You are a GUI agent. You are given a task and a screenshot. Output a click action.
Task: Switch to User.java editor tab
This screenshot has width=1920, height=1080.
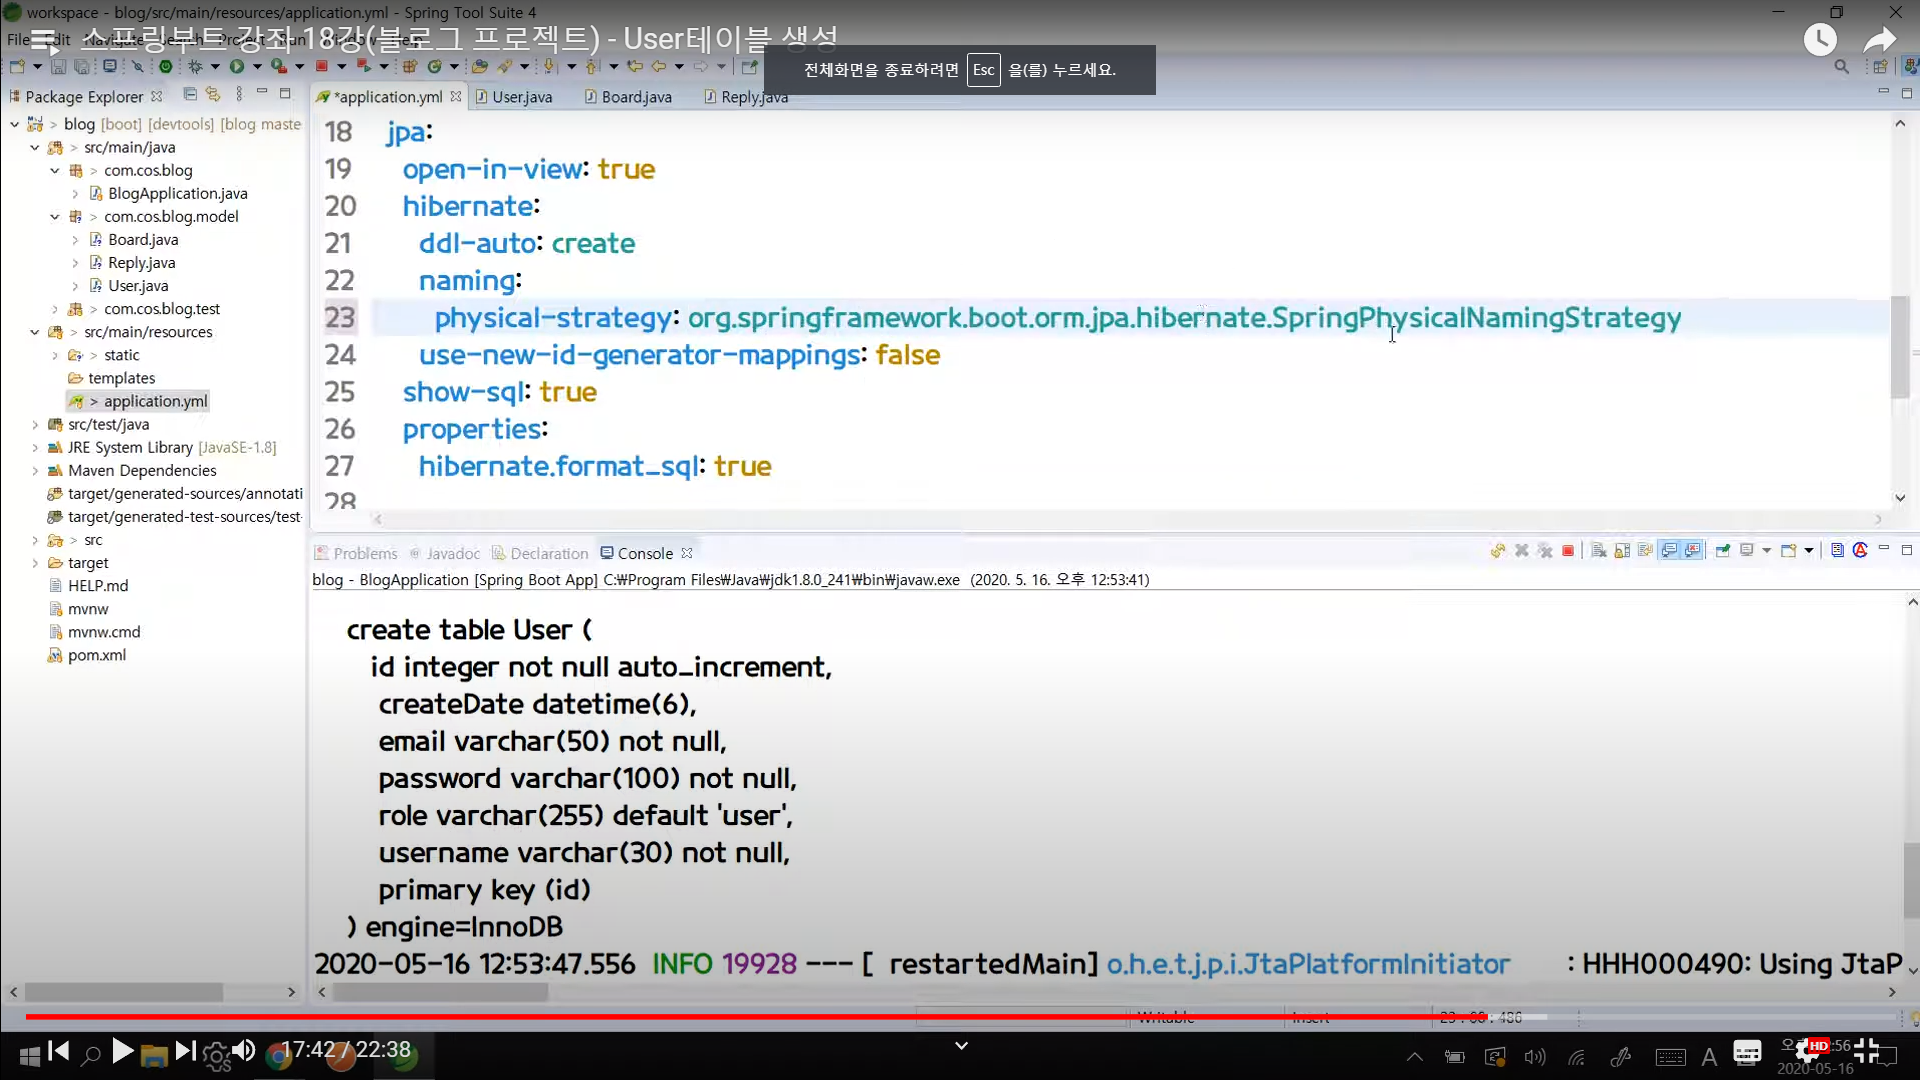click(x=514, y=97)
